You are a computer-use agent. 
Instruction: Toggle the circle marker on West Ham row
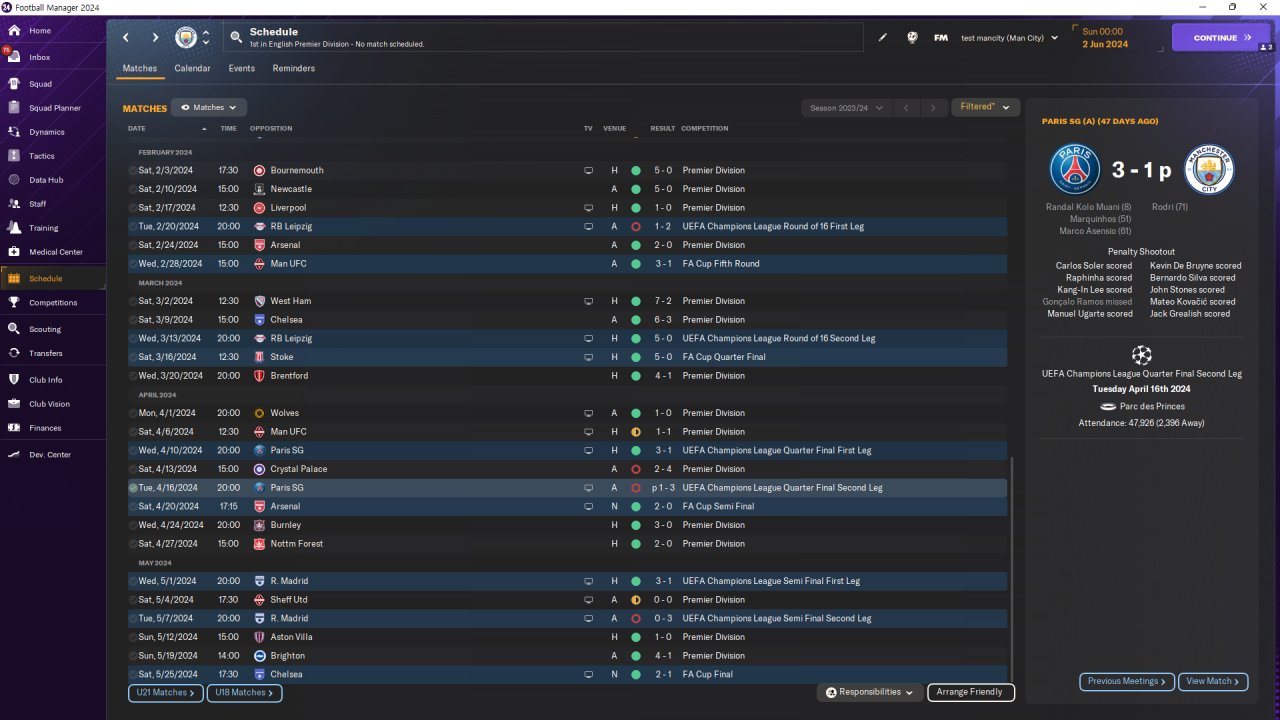(133, 301)
